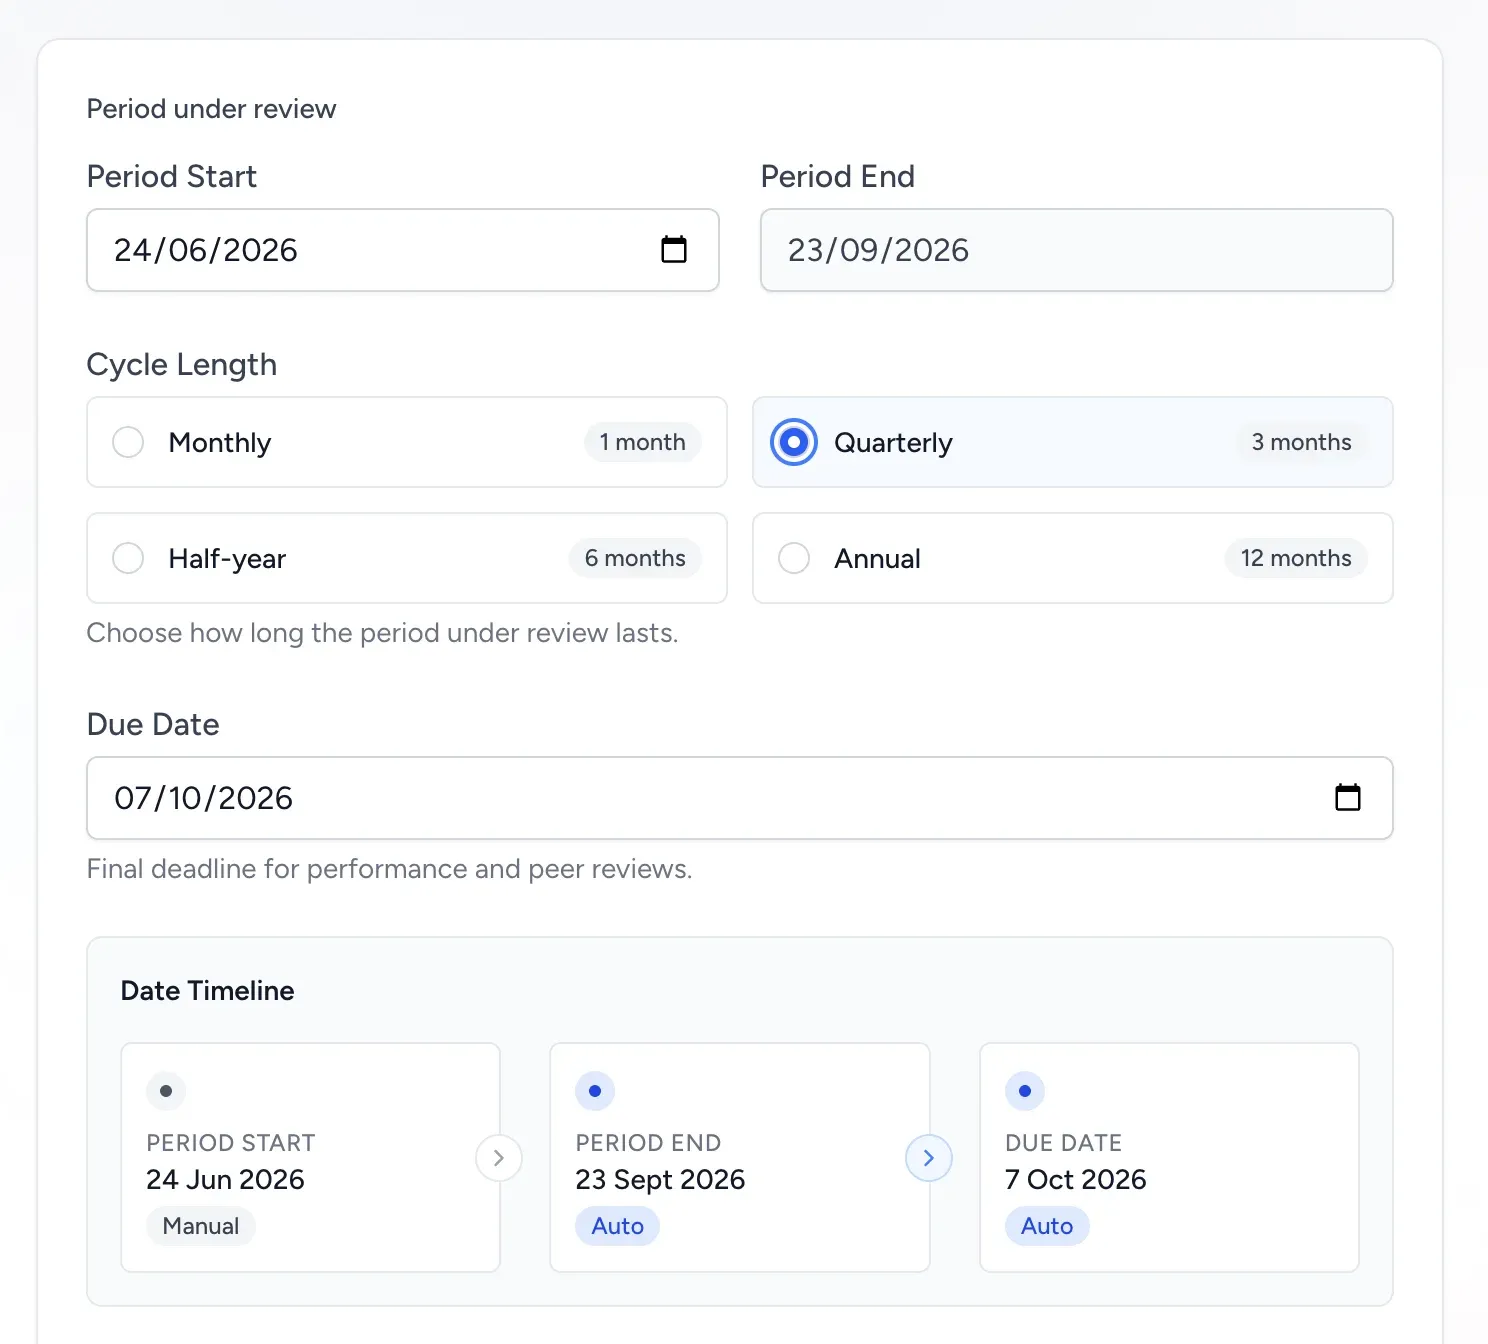The image size is (1488, 1344).
Task: Click the 'Cycle Length' label
Action: click(x=182, y=365)
